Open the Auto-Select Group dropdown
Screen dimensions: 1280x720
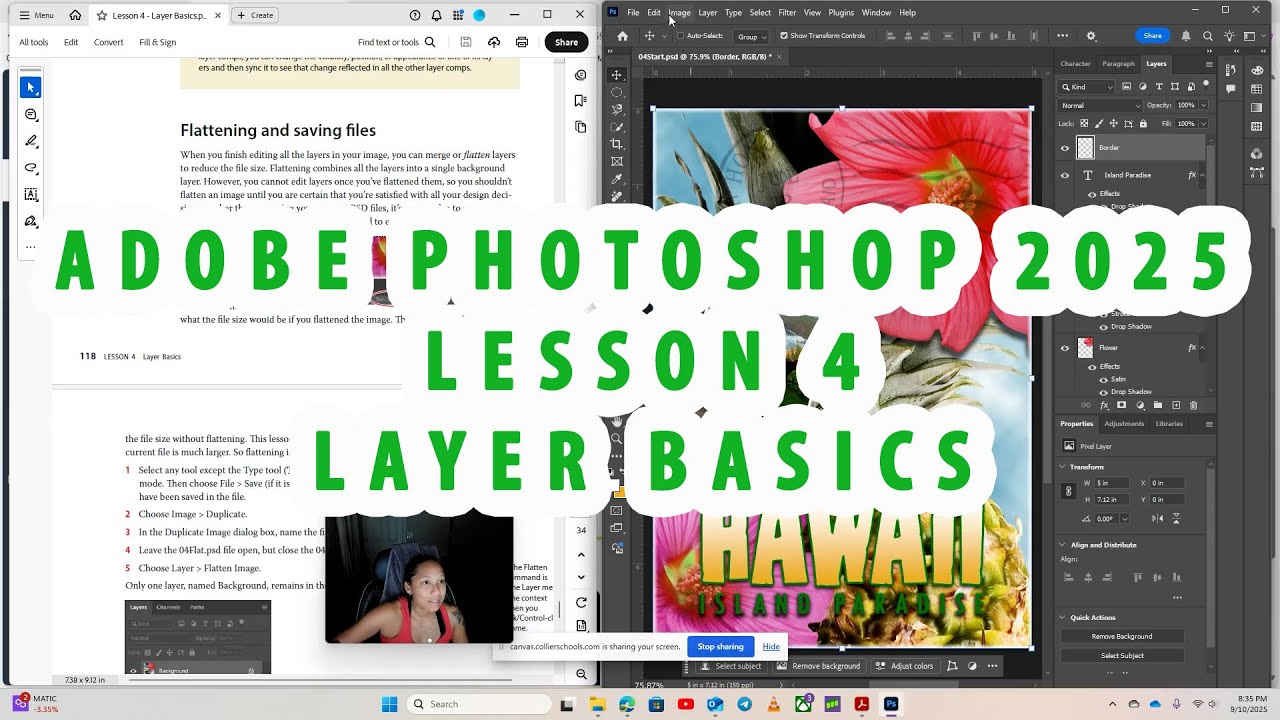point(751,36)
